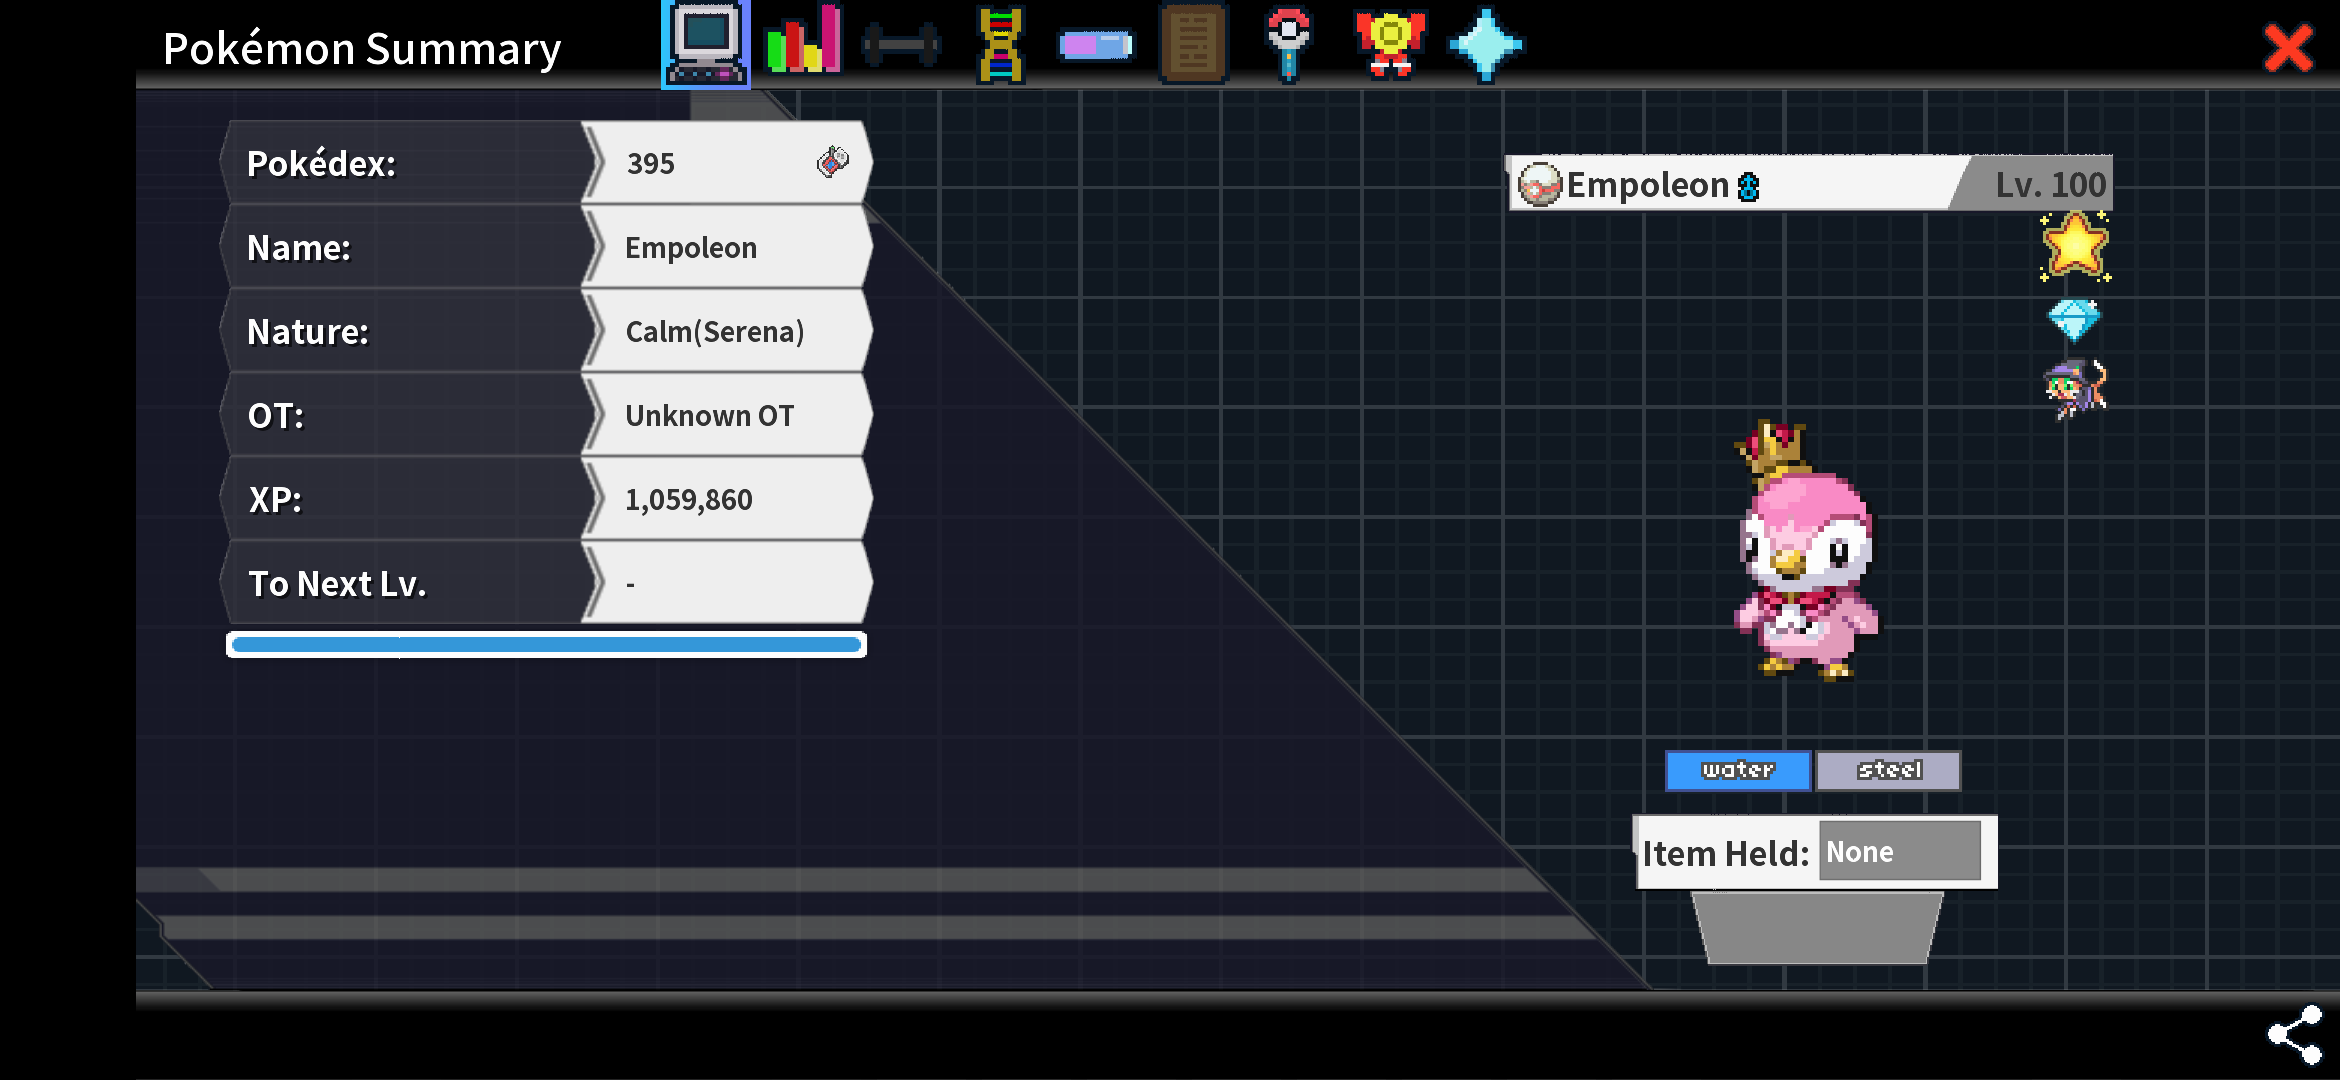Click the blue XP progress bar

(x=546, y=645)
